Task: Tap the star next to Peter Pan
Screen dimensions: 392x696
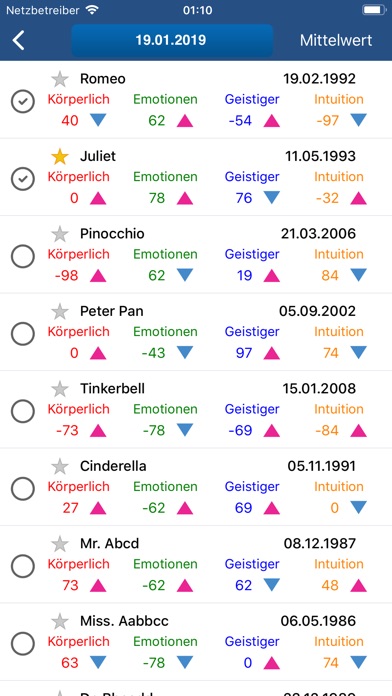Action: tap(59, 311)
